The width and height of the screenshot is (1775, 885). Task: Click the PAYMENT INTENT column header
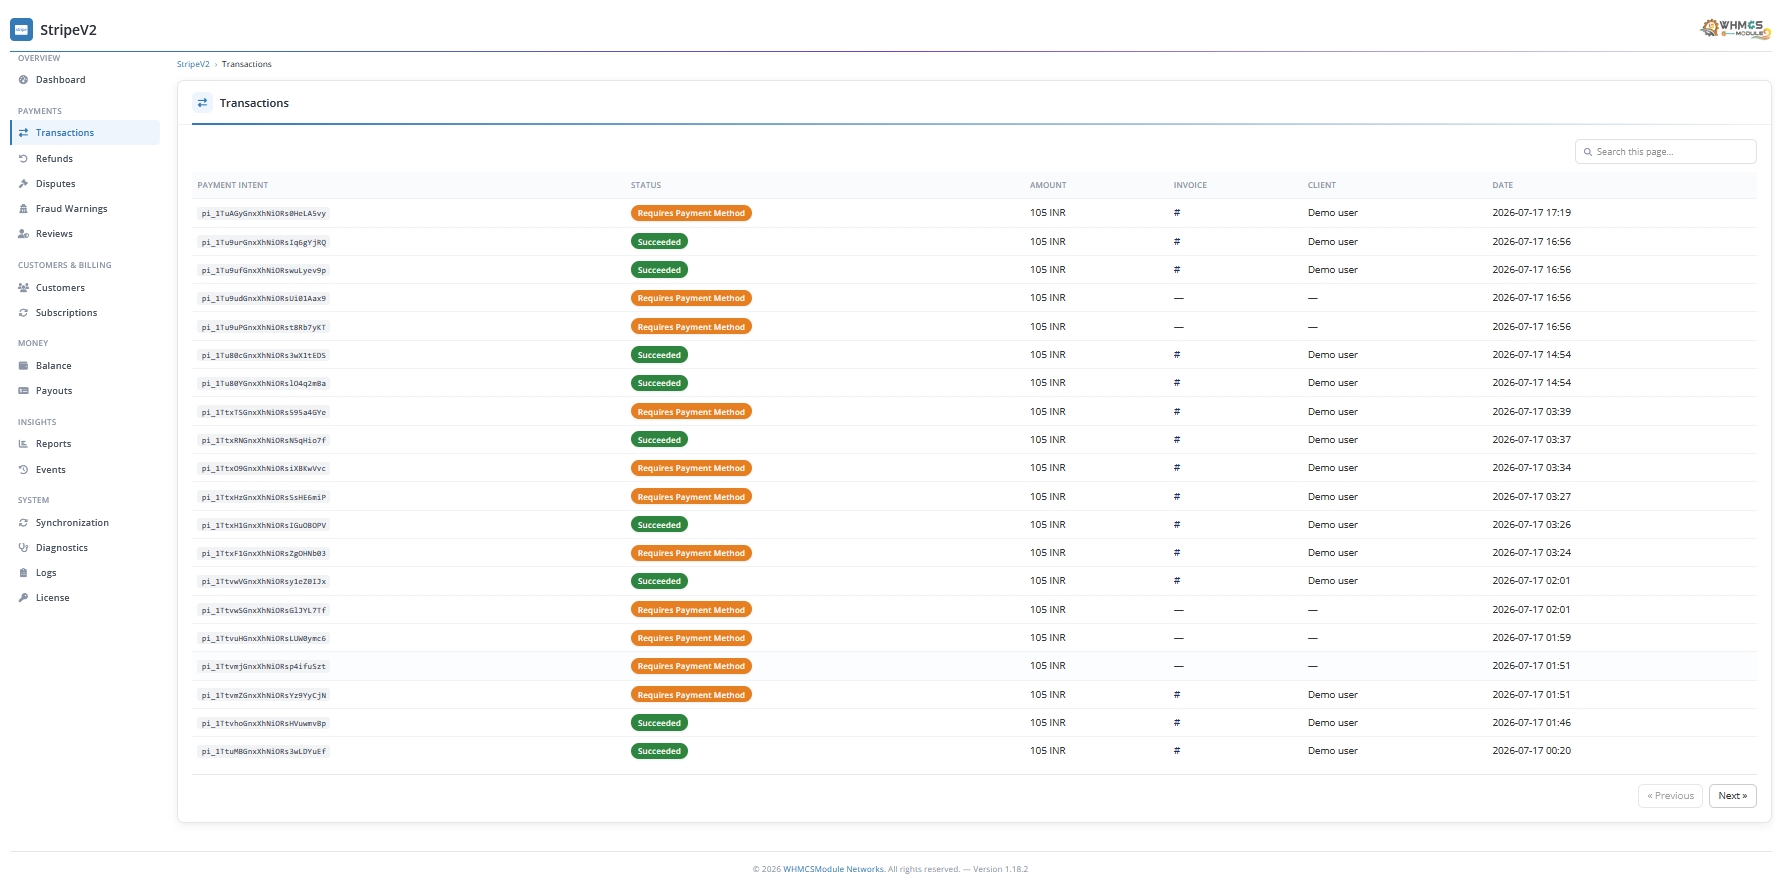233,185
